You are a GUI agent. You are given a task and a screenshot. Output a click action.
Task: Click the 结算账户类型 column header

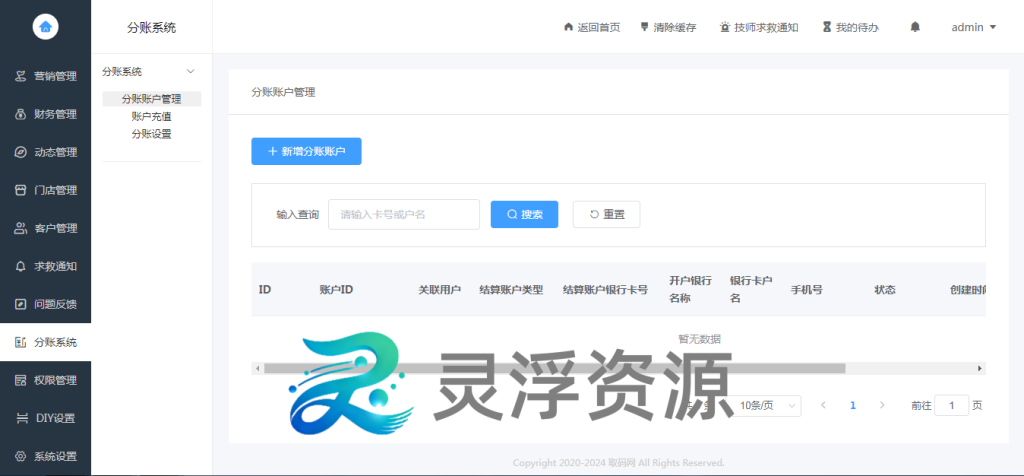(511, 289)
